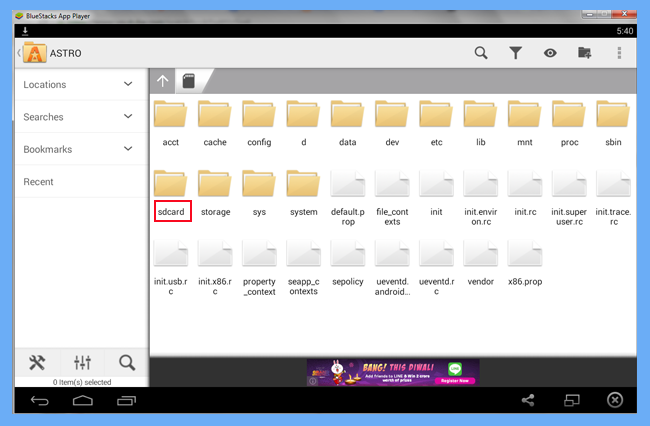Open the proc folder
The width and height of the screenshot is (650, 426).
point(569,123)
